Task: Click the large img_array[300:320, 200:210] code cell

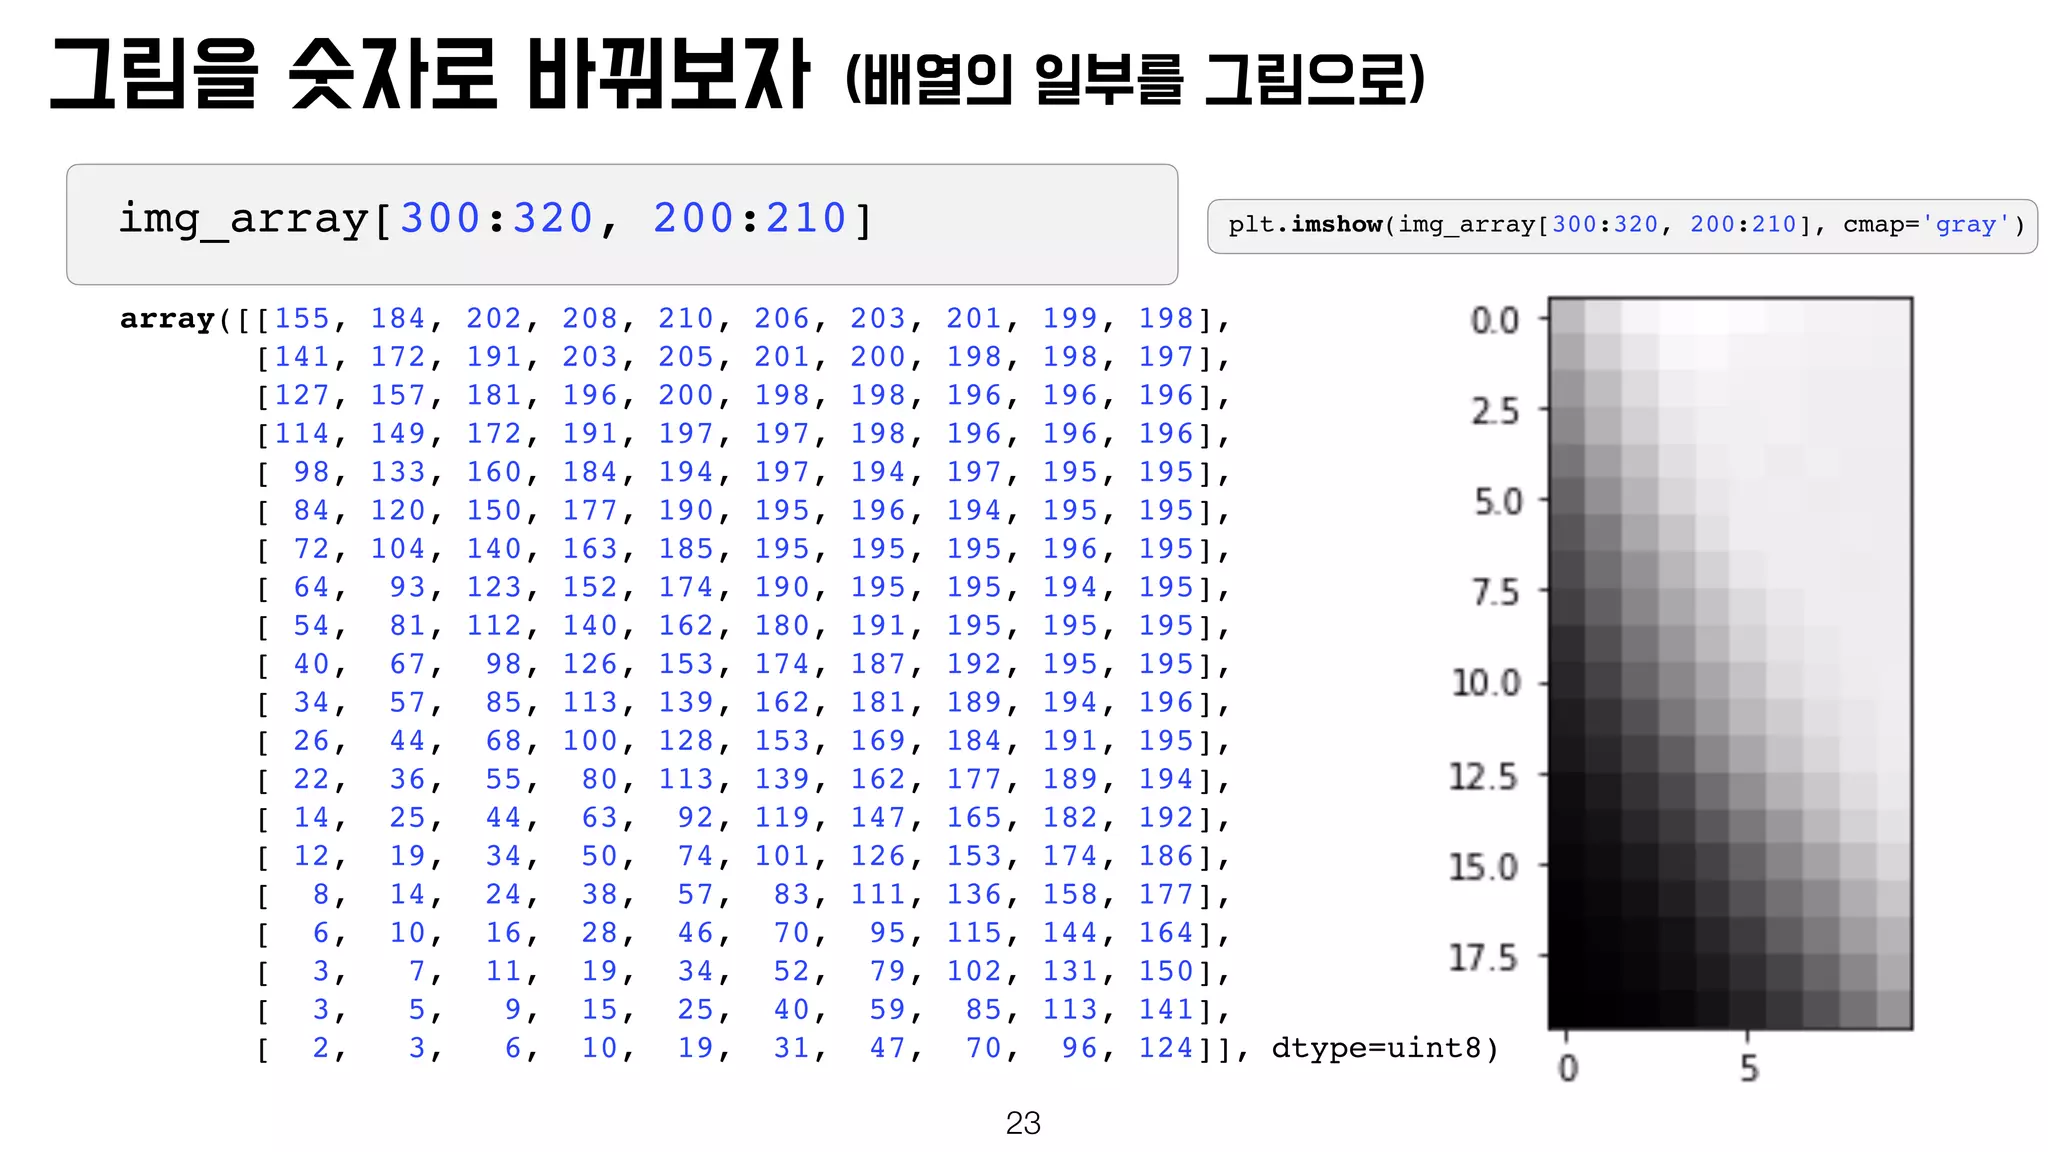Action: tap(622, 224)
